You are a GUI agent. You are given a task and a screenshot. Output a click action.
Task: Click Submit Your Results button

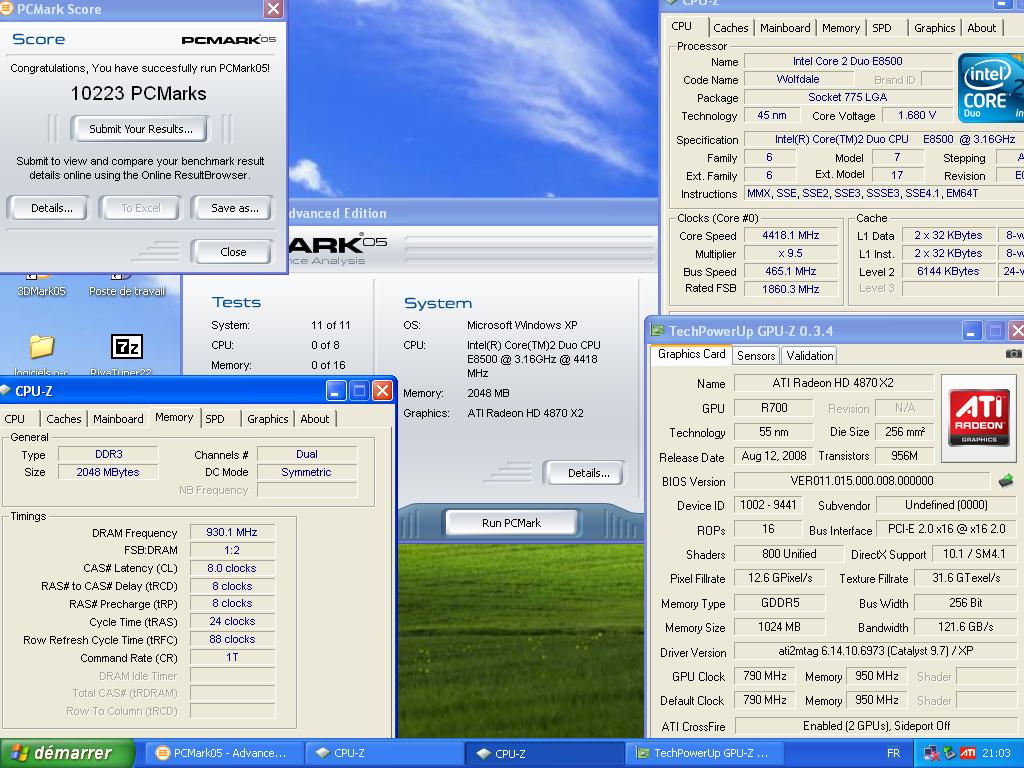[x=141, y=129]
